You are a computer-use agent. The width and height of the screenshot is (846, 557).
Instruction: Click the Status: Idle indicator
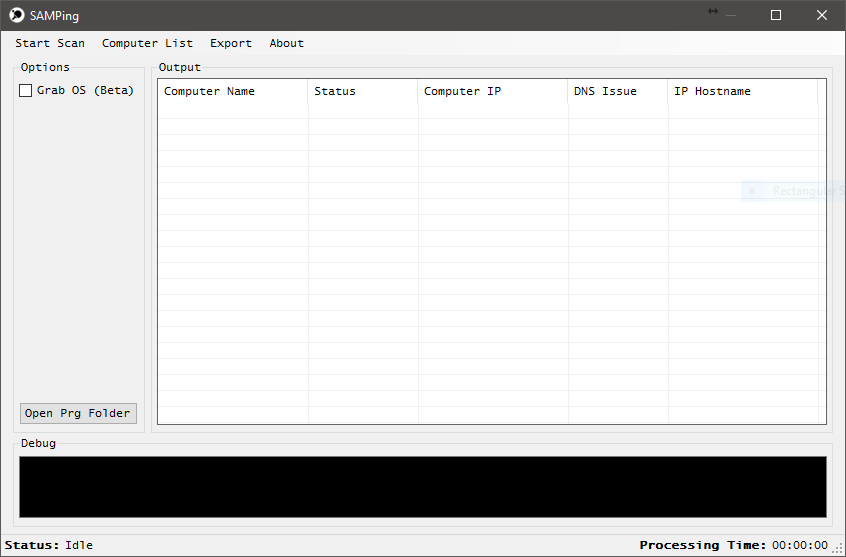click(x=49, y=545)
